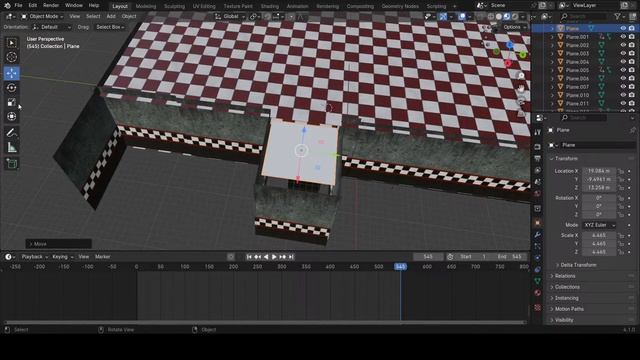Pin the Plane properties context
640x360 pixels.
[632, 130]
